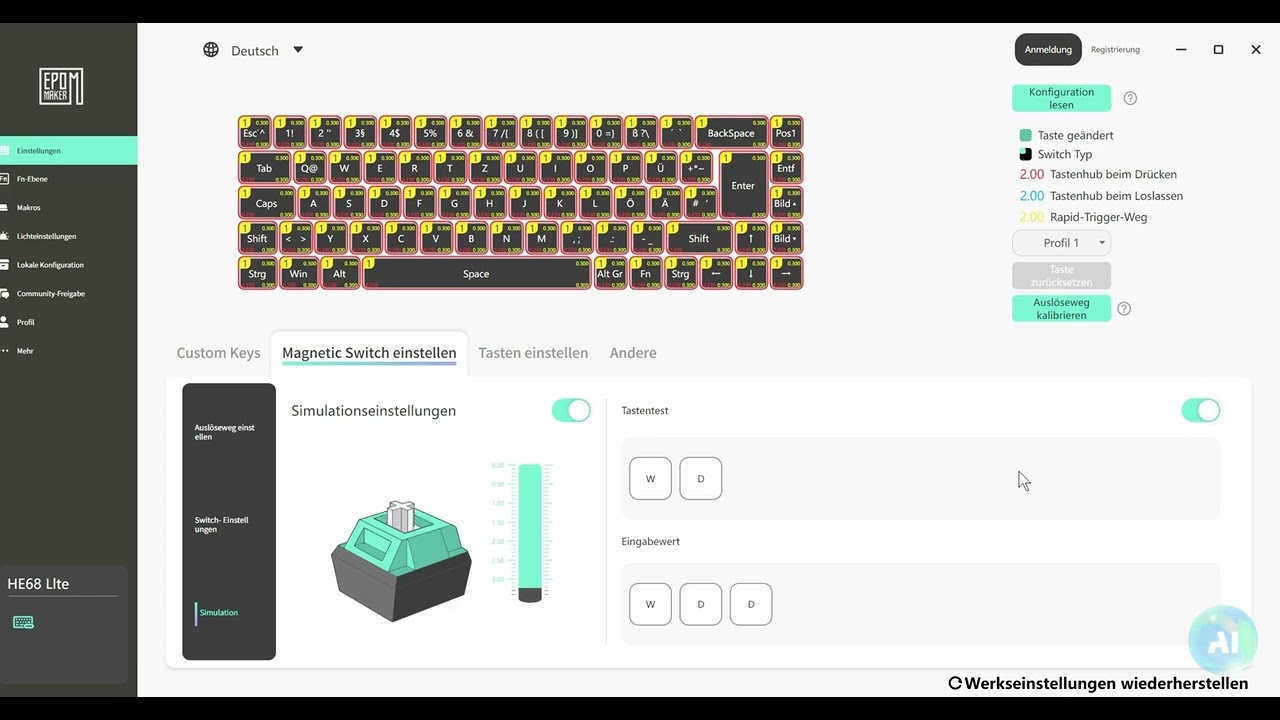This screenshot has height=720, width=1280.
Task: Click the green key travel gauge bar
Action: [530, 533]
